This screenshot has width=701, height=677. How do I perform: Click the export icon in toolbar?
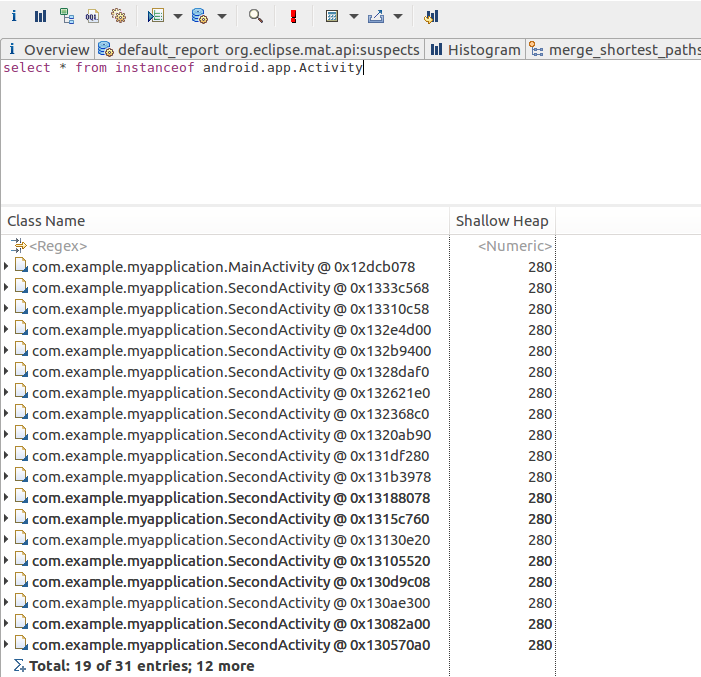coord(376,17)
